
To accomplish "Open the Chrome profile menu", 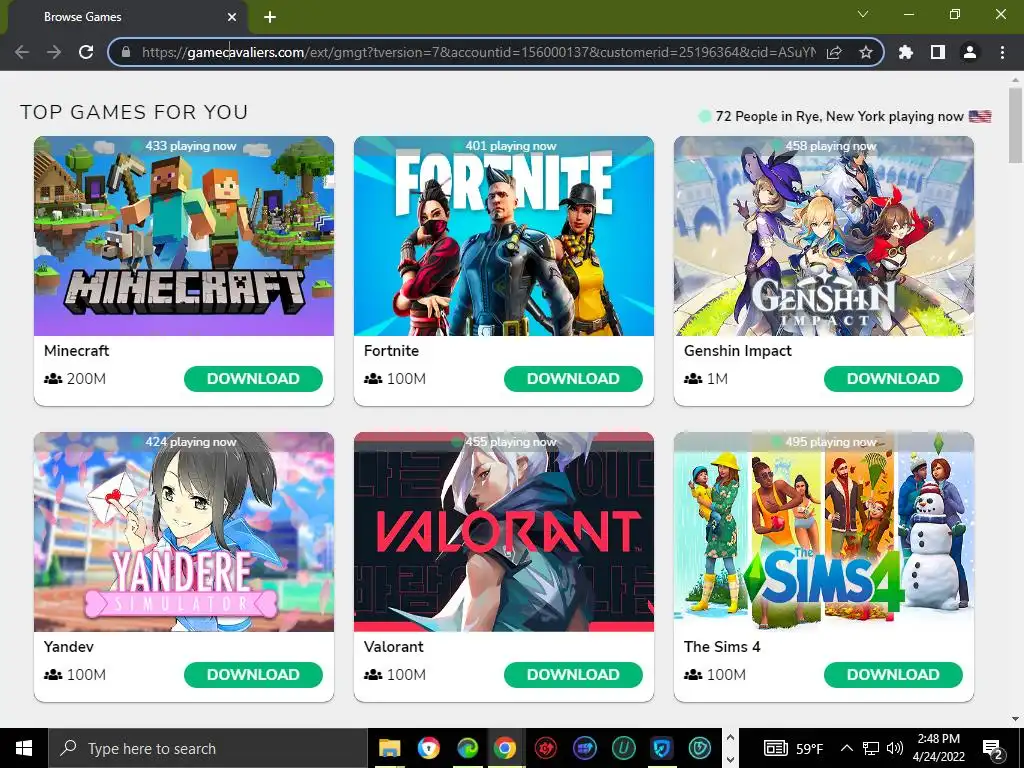I will 970,52.
